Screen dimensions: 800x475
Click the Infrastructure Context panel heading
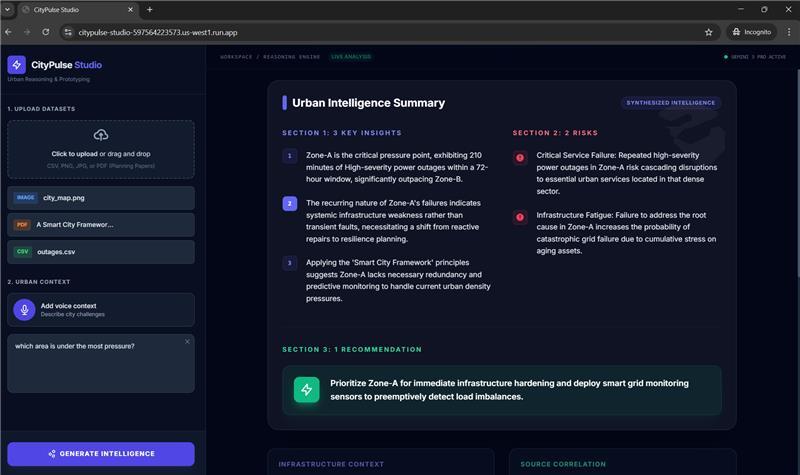coord(331,464)
